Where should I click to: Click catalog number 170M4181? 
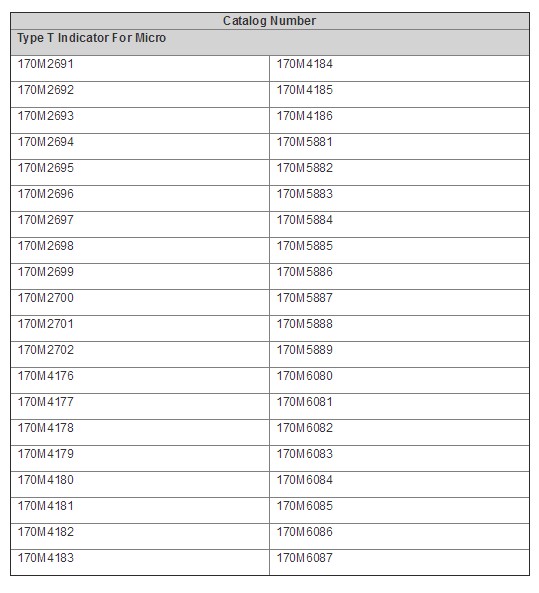[x=46, y=506]
